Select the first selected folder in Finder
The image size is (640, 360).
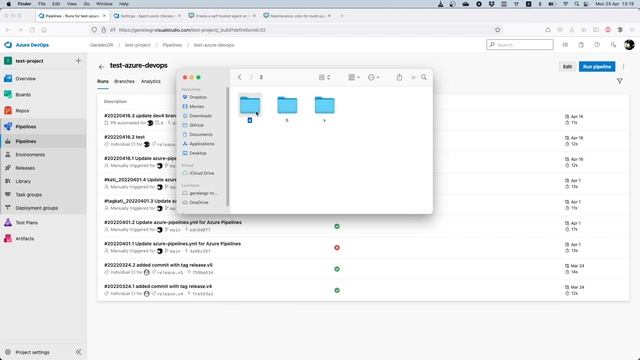click(250, 105)
